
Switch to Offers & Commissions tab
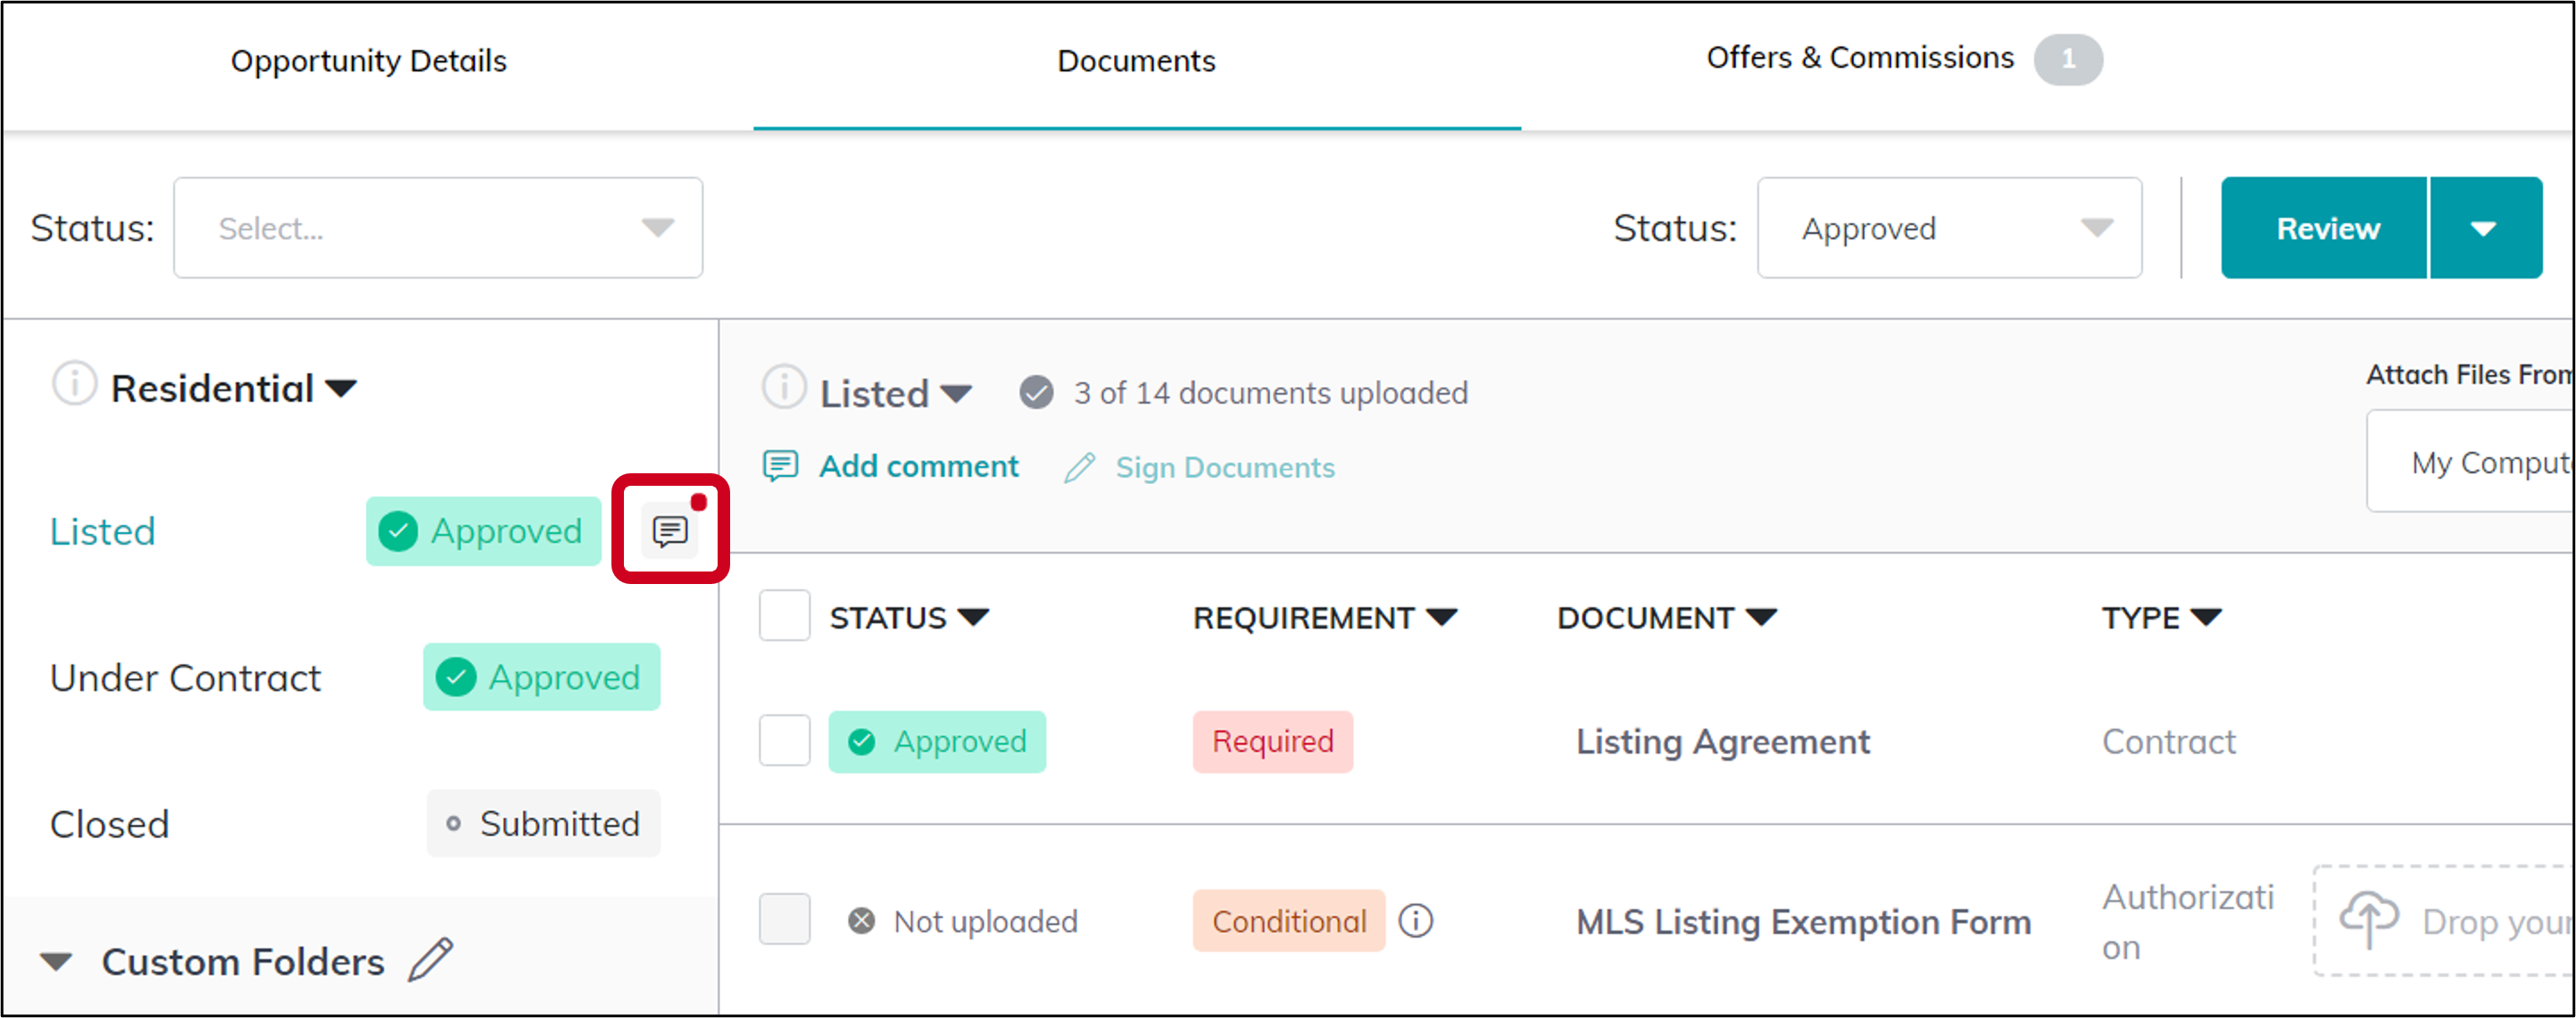point(1860,58)
